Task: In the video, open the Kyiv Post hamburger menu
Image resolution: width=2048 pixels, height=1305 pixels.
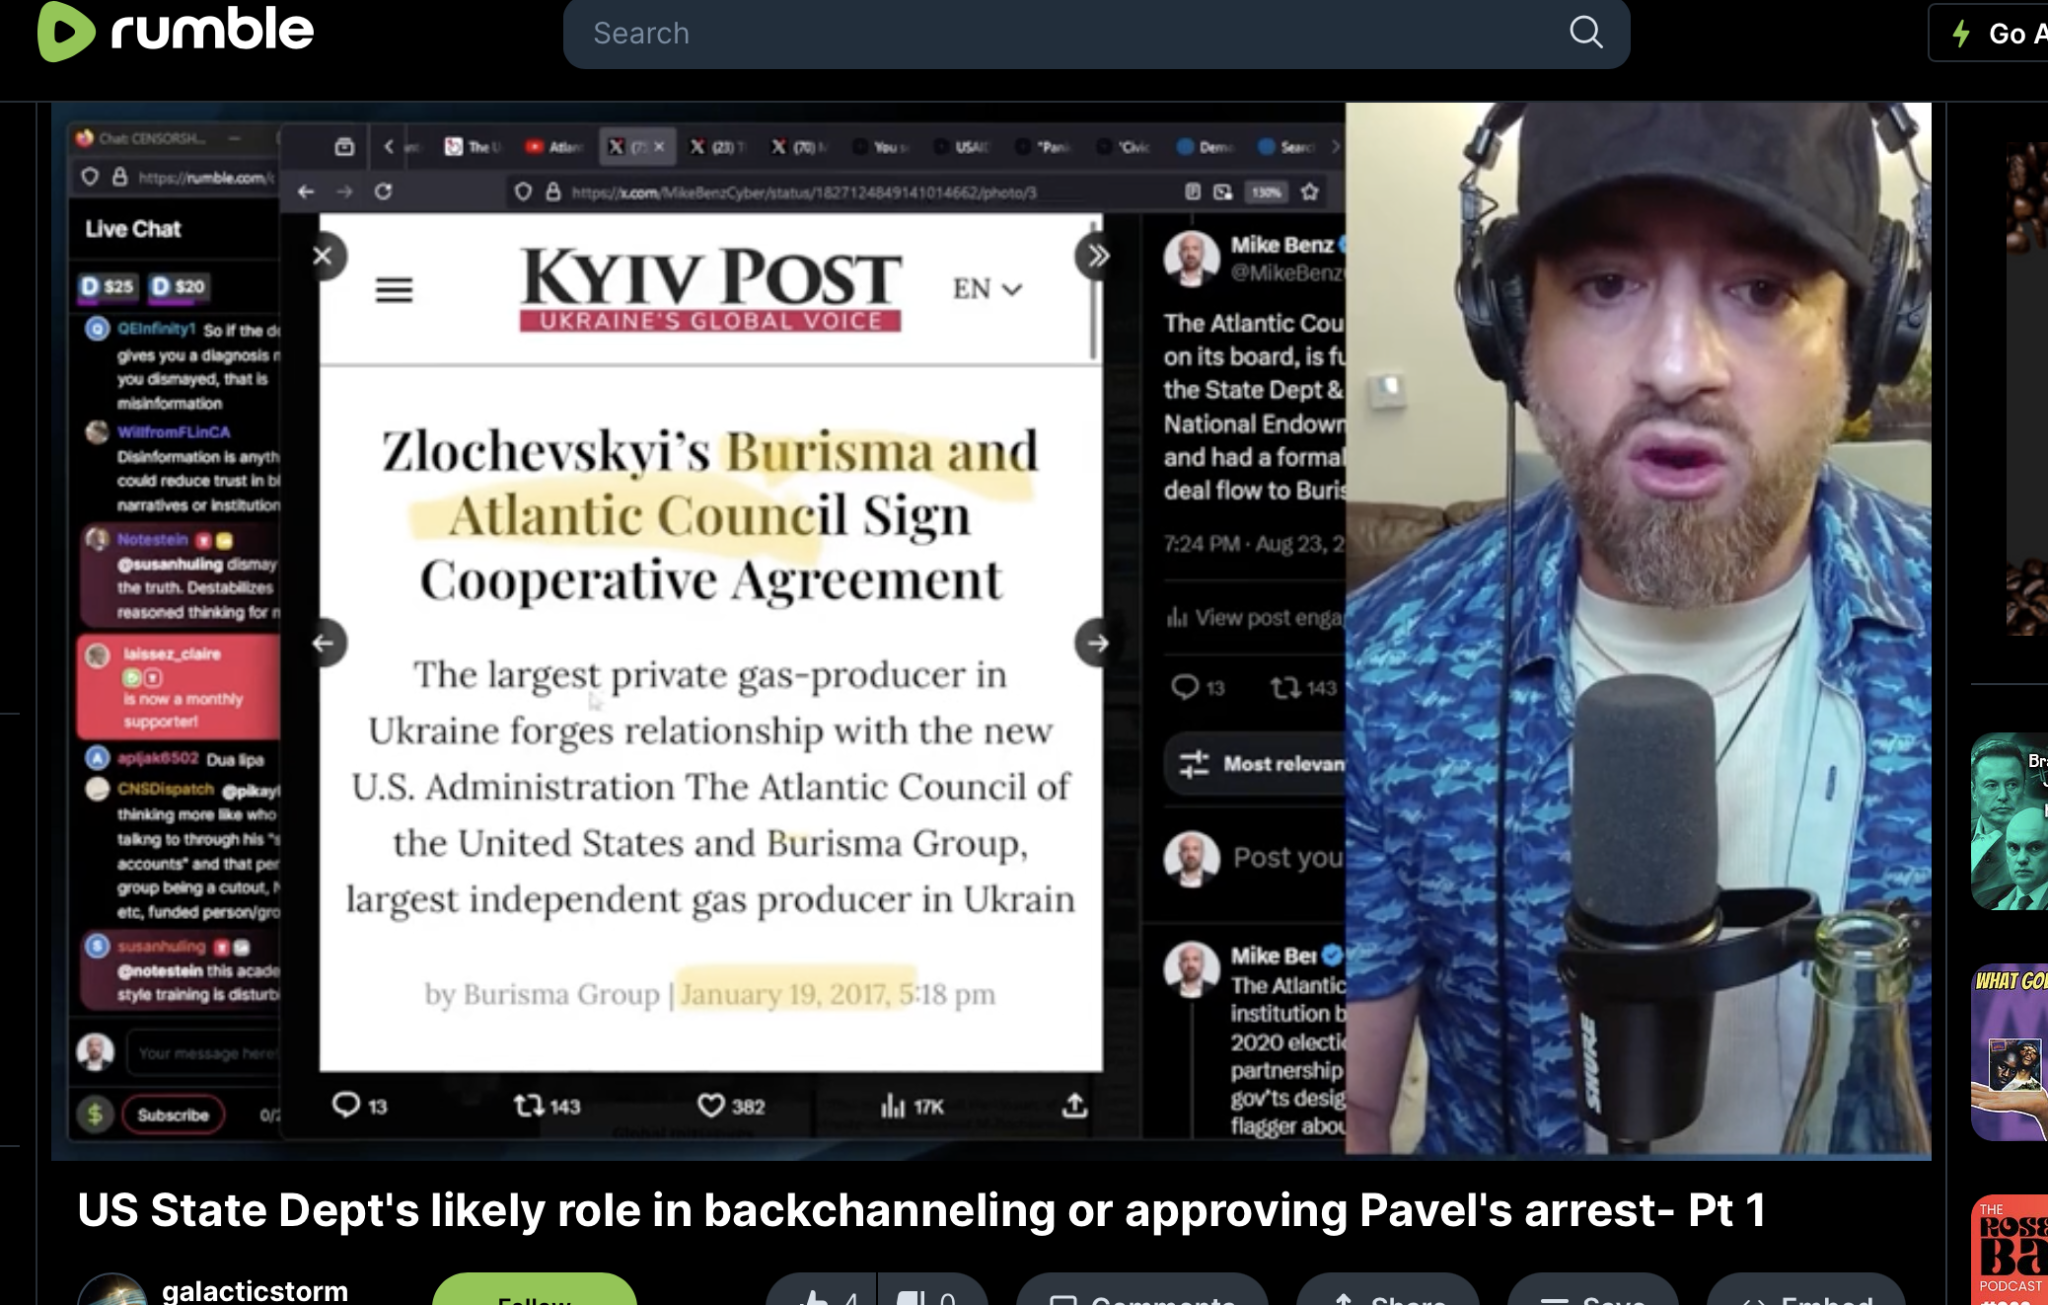Action: pos(394,290)
